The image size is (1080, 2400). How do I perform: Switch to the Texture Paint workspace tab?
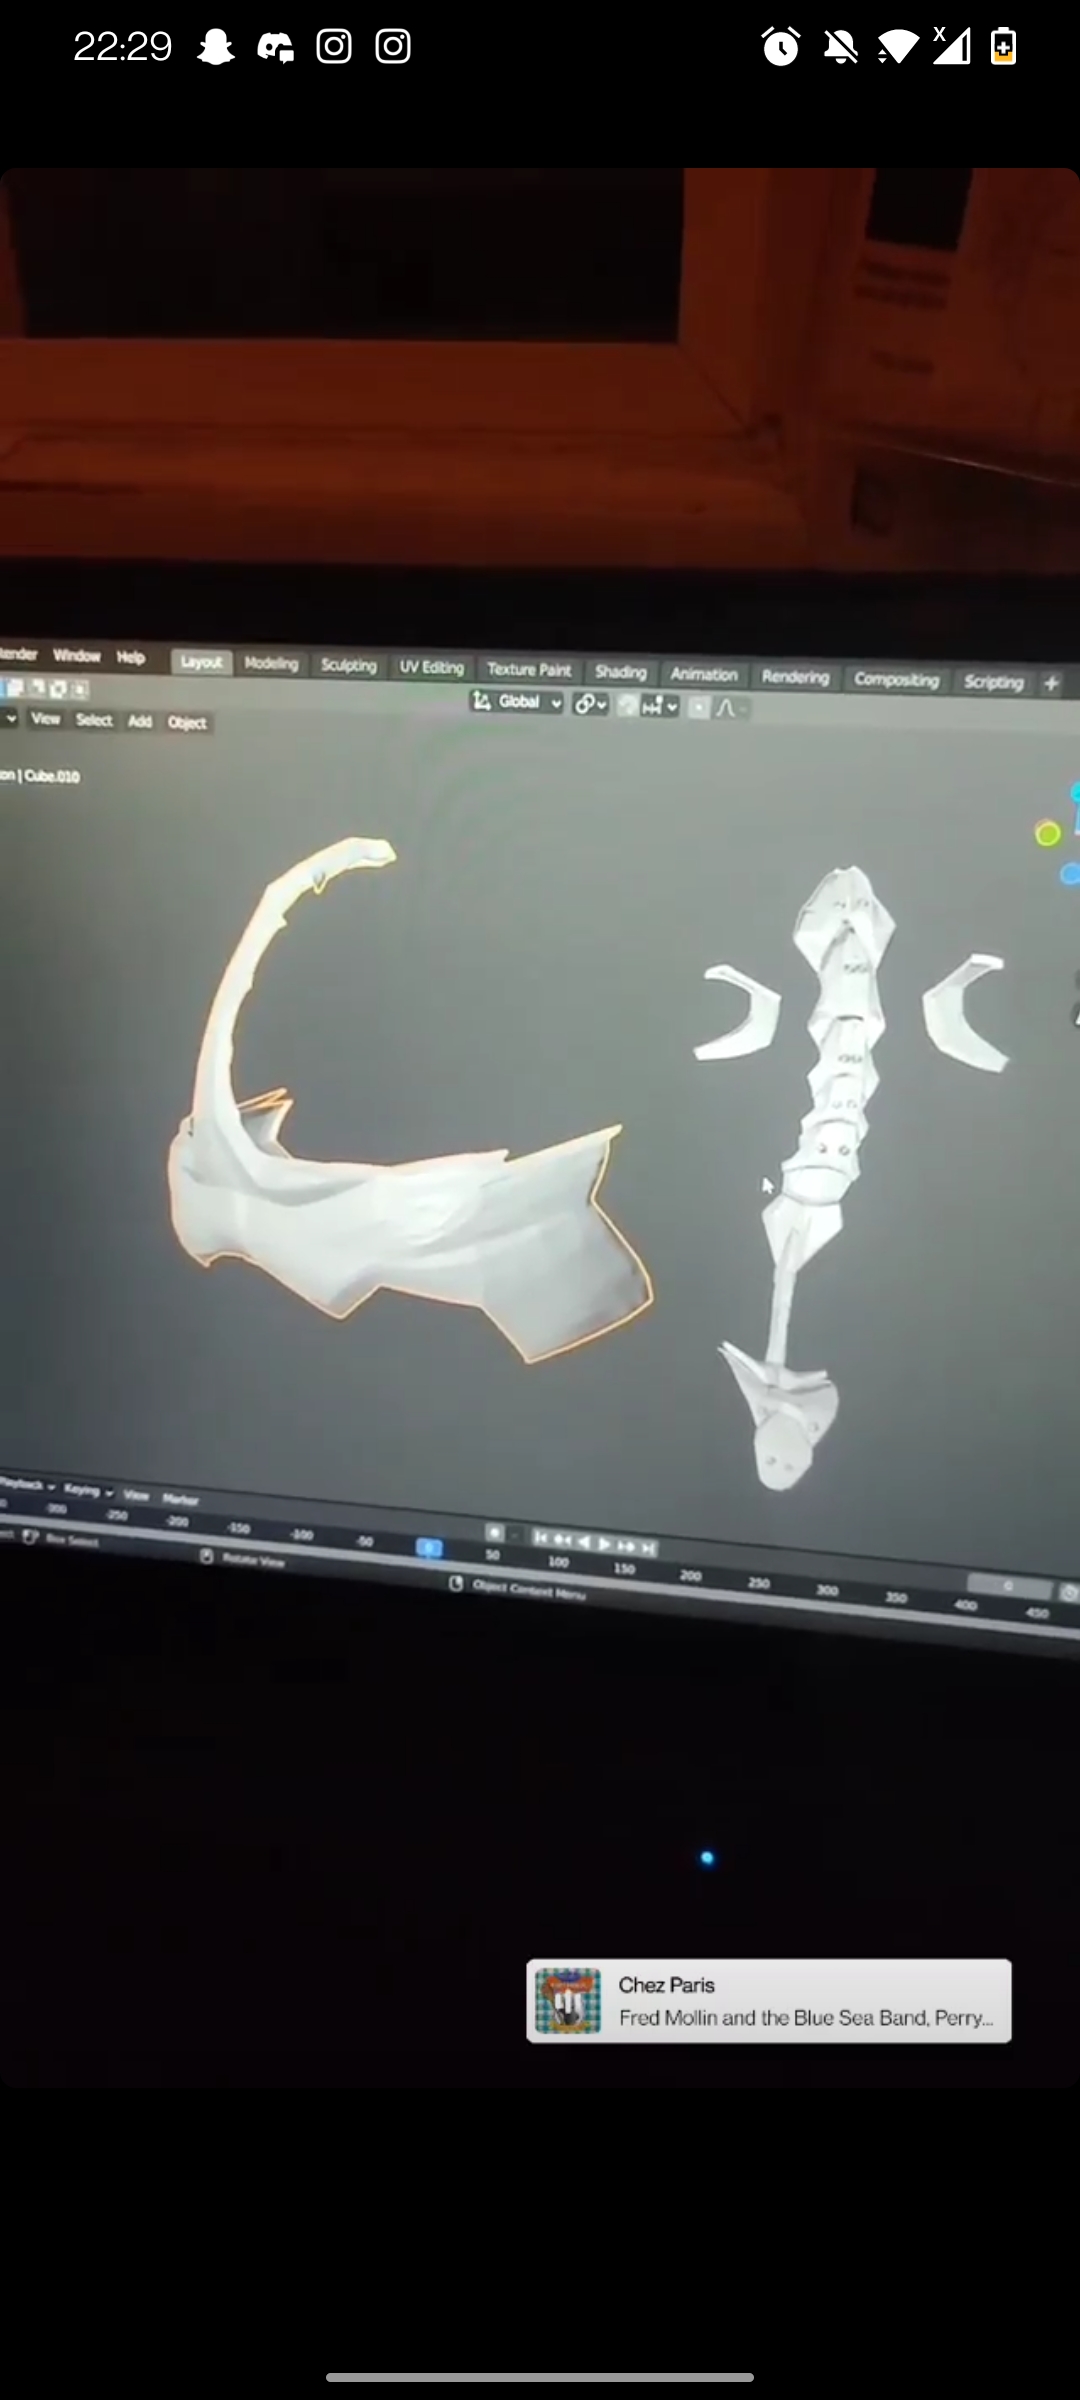point(529,670)
